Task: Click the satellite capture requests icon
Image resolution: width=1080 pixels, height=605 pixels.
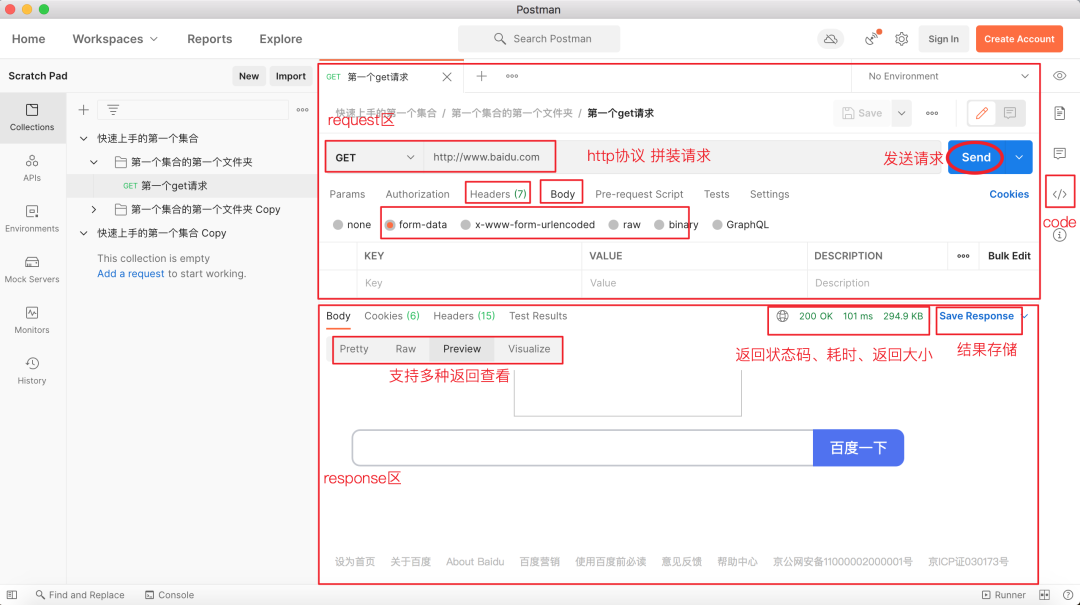Action: [x=872, y=39]
